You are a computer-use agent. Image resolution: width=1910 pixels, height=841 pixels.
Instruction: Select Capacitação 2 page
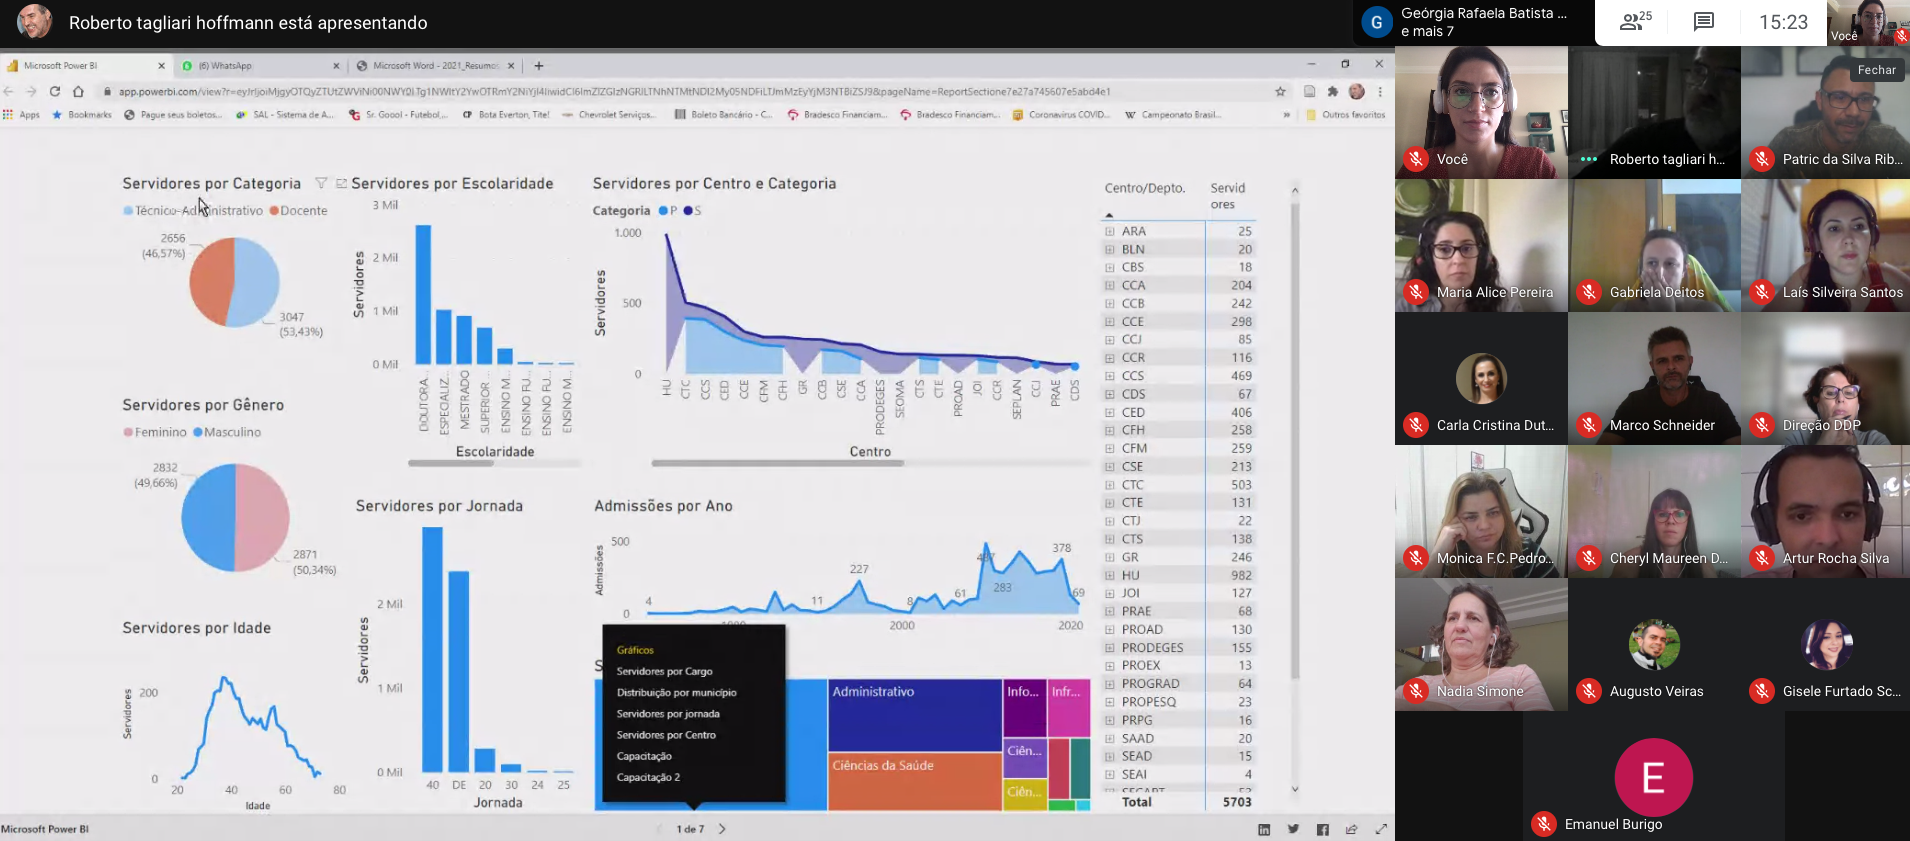(x=648, y=777)
